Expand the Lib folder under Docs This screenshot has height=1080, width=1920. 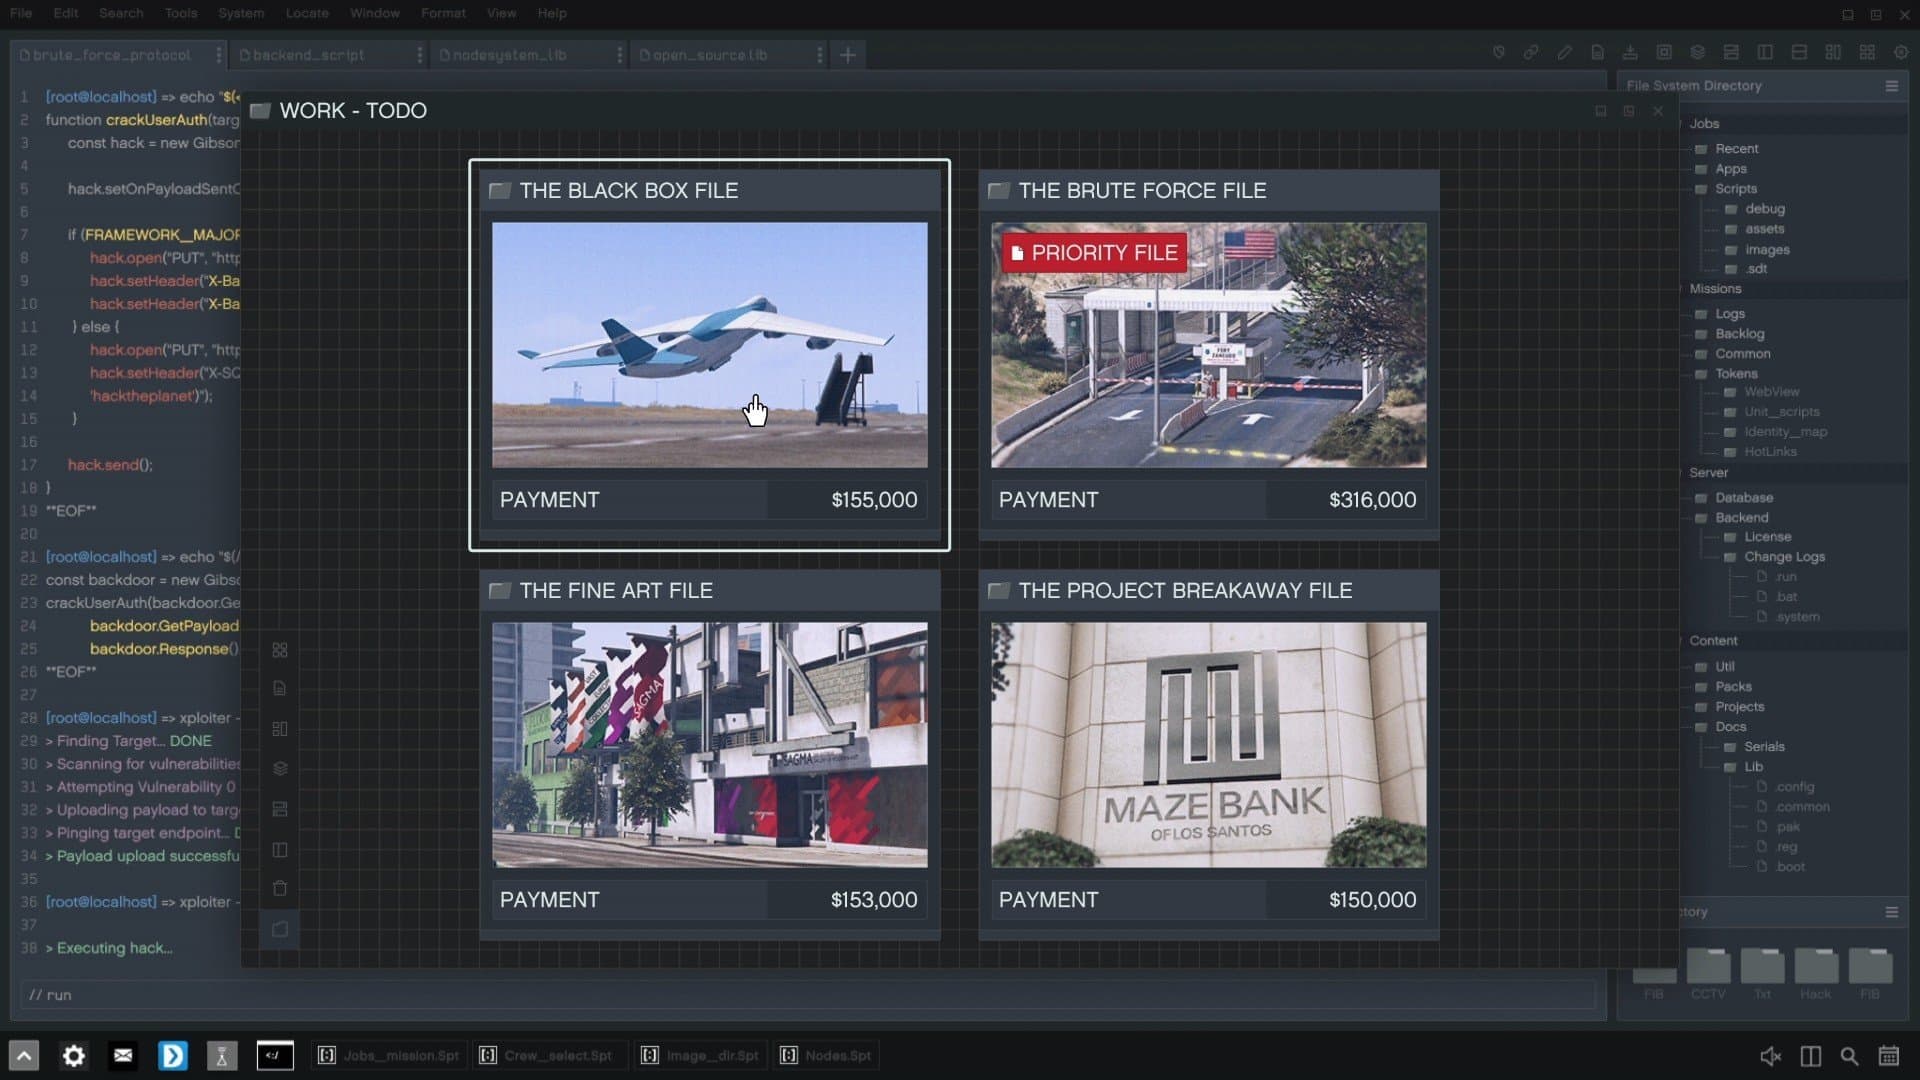click(1744, 767)
